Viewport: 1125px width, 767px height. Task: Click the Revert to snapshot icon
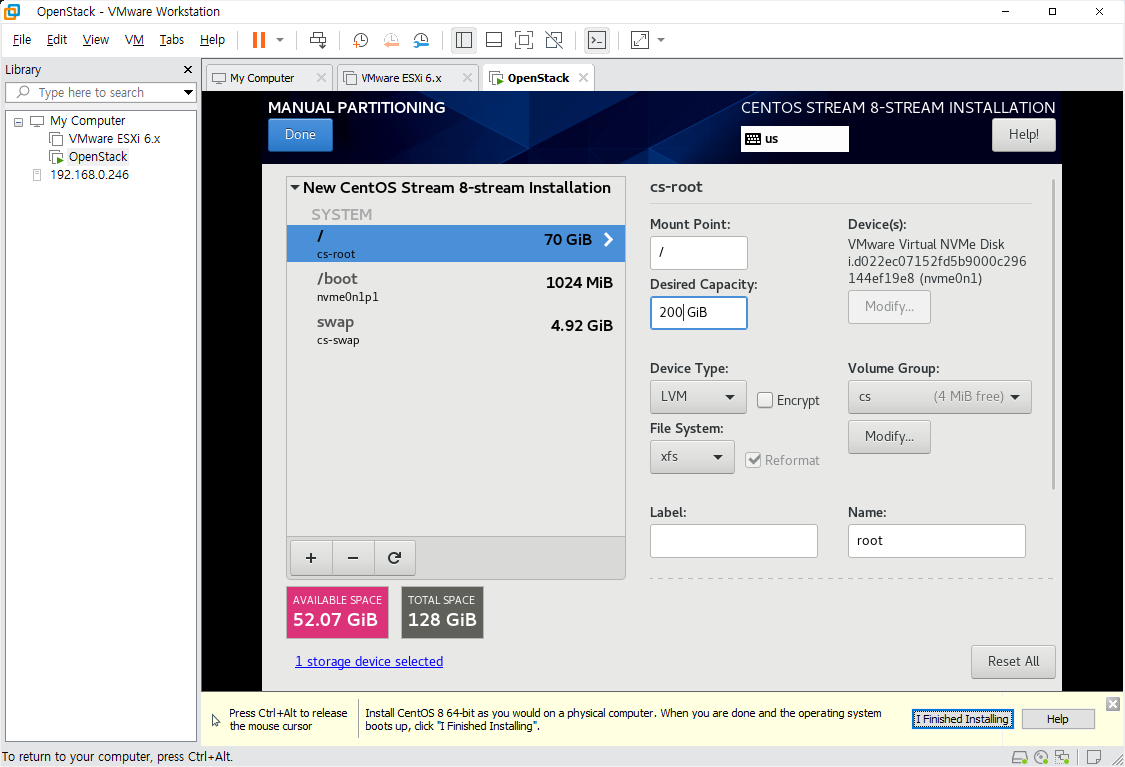click(390, 40)
